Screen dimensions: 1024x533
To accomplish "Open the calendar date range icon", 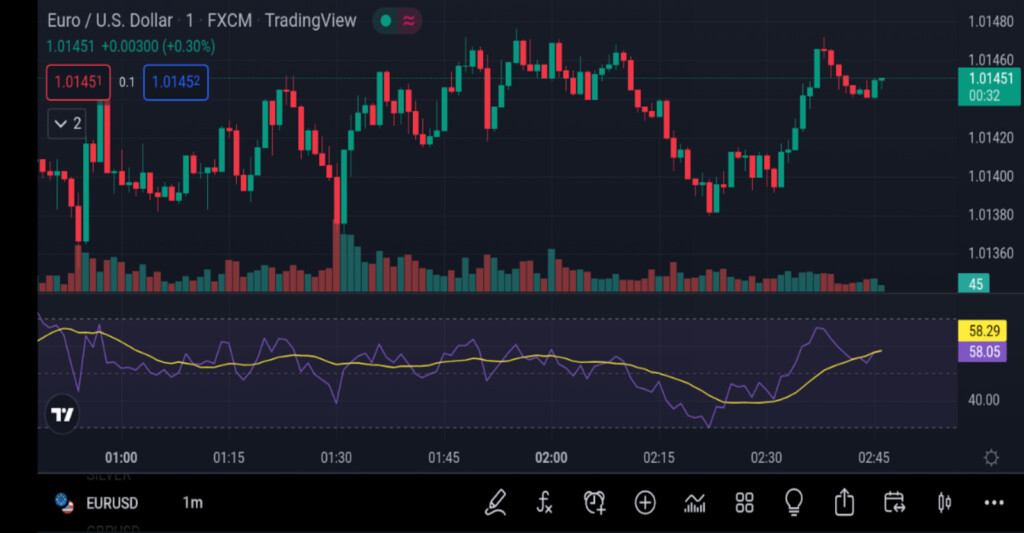I will (894, 502).
